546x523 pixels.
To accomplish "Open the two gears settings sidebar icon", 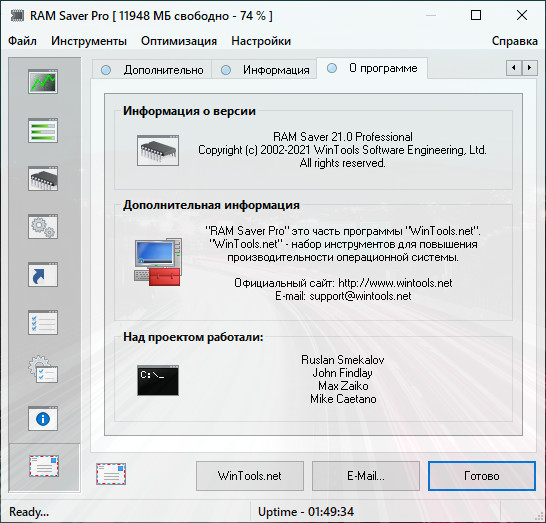I will pos(43,227).
